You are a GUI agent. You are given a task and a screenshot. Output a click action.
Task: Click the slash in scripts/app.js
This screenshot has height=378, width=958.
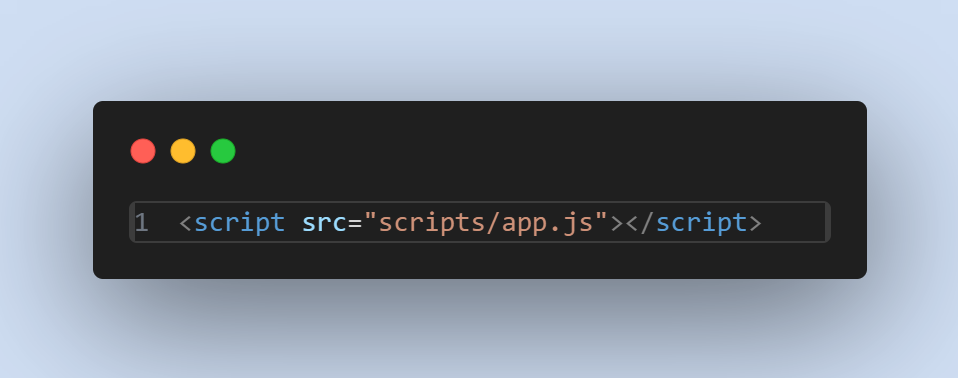(x=494, y=223)
